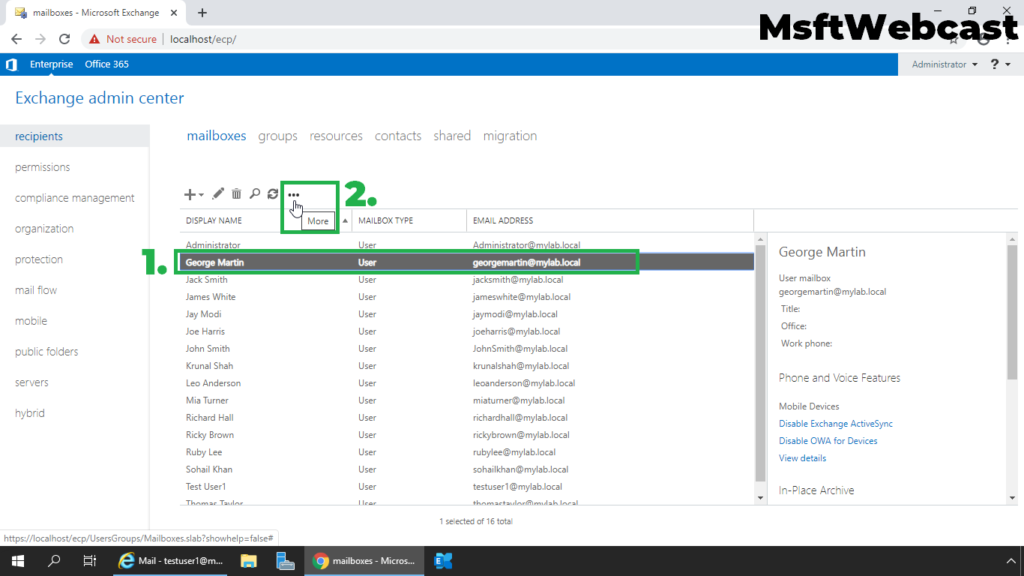1024x576 pixels.
Task: Click the taskbar search icon
Action: pyautogui.click(x=54, y=561)
